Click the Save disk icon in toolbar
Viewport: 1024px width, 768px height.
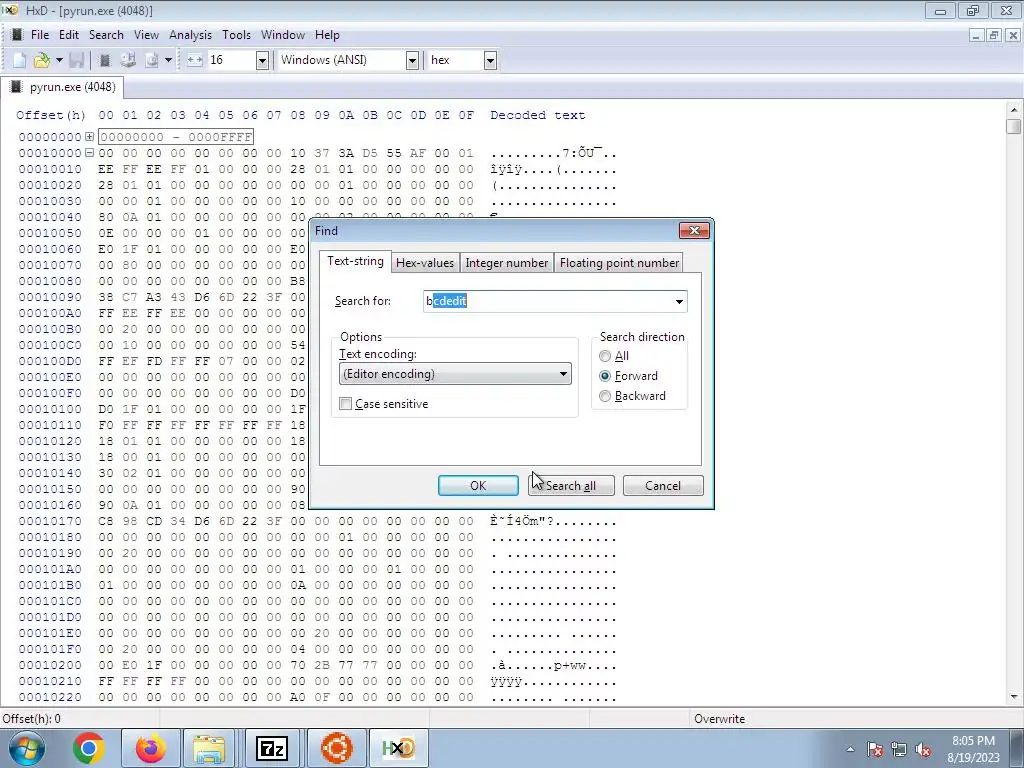[76, 60]
